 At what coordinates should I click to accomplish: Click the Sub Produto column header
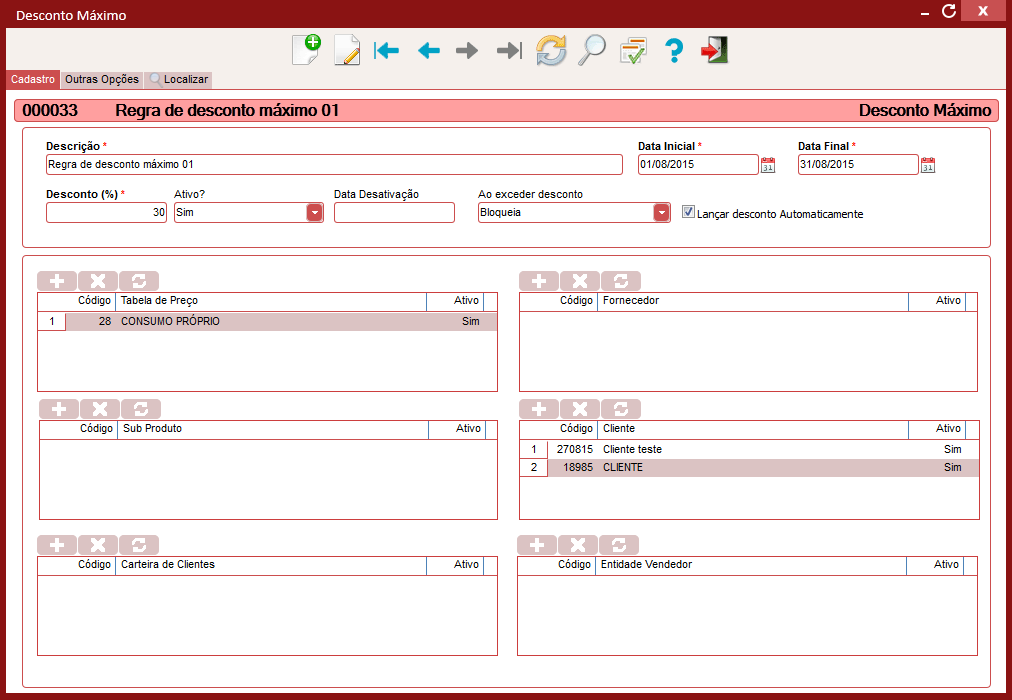(272, 428)
